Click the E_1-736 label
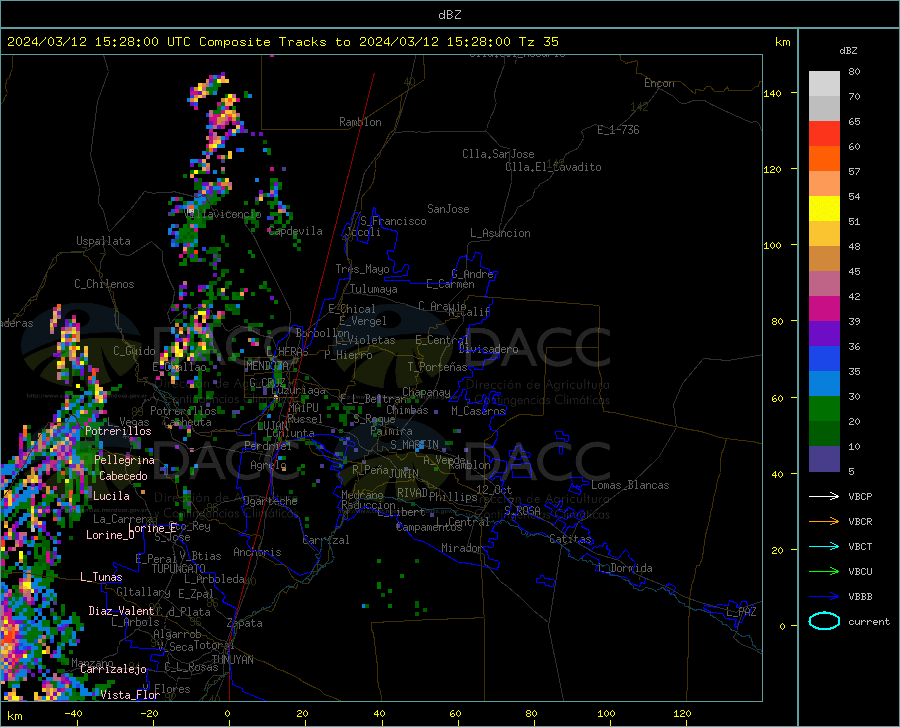900x727 pixels. (618, 130)
